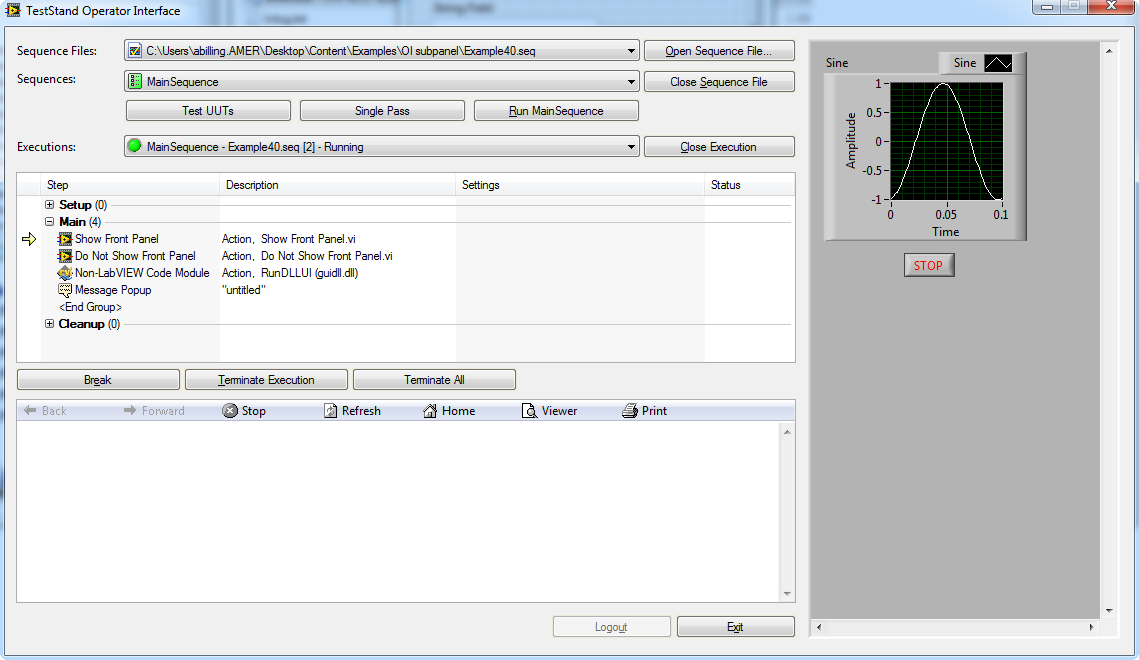Image resolution: width=1139 pixels, height=660 pixels.
Task: Click the Sine plot legend line swatch
Action: click(998, 62)
